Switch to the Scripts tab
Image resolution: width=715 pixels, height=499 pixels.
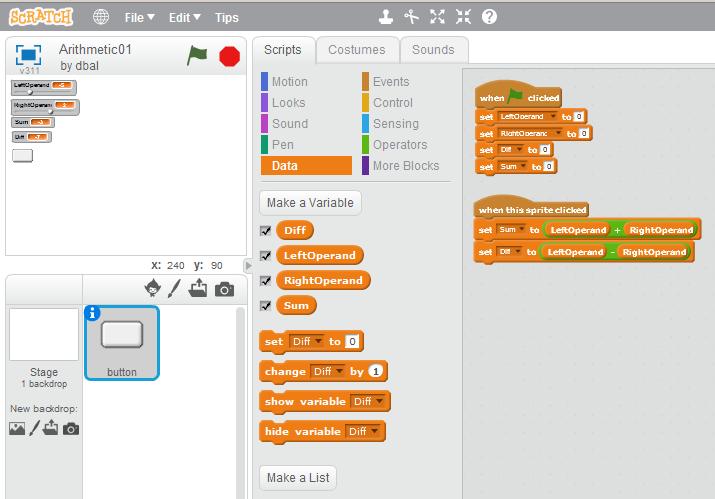click(283, 50)
